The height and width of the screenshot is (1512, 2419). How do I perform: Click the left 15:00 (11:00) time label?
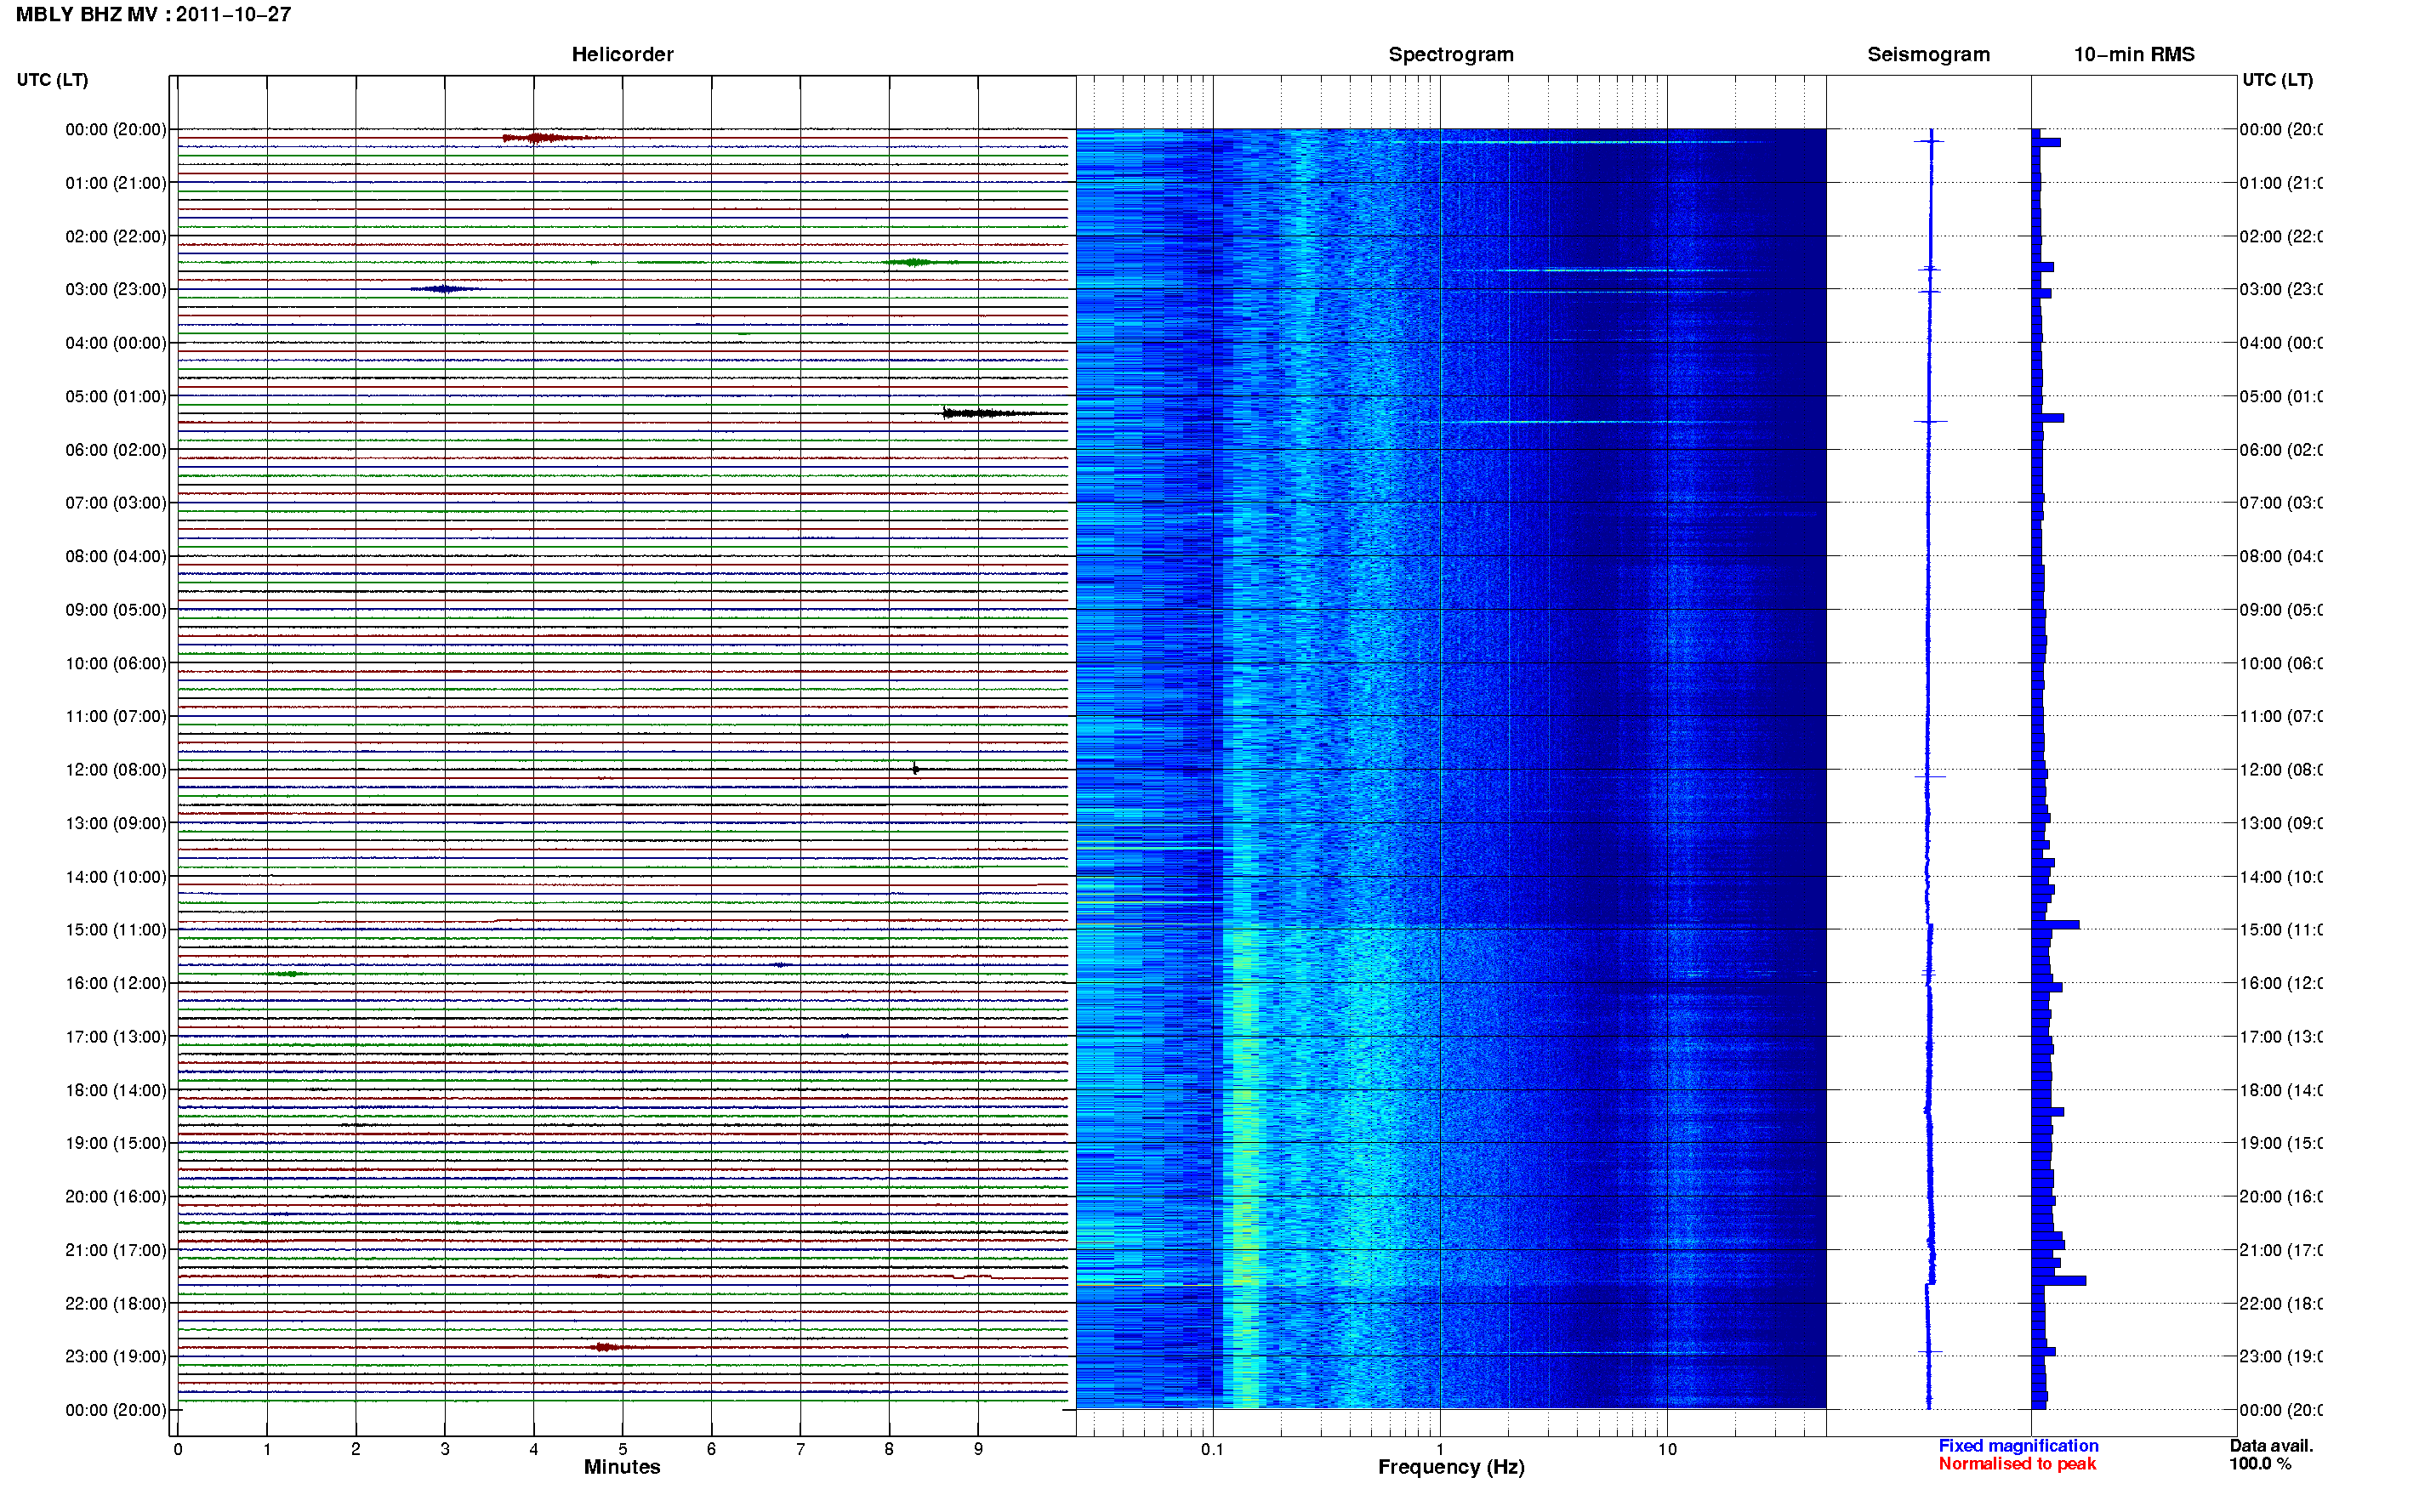(116, 930)
